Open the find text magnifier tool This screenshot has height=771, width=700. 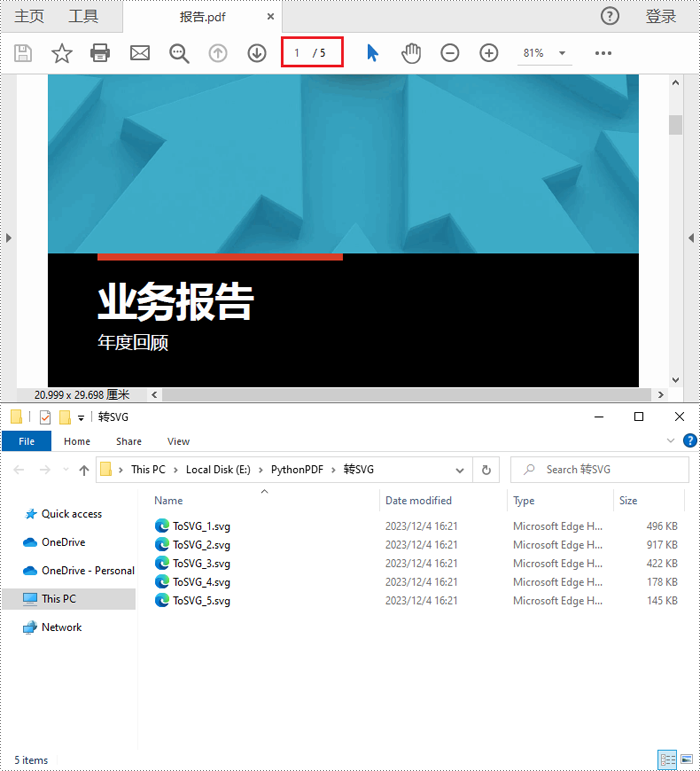click(x=179, y=53)
